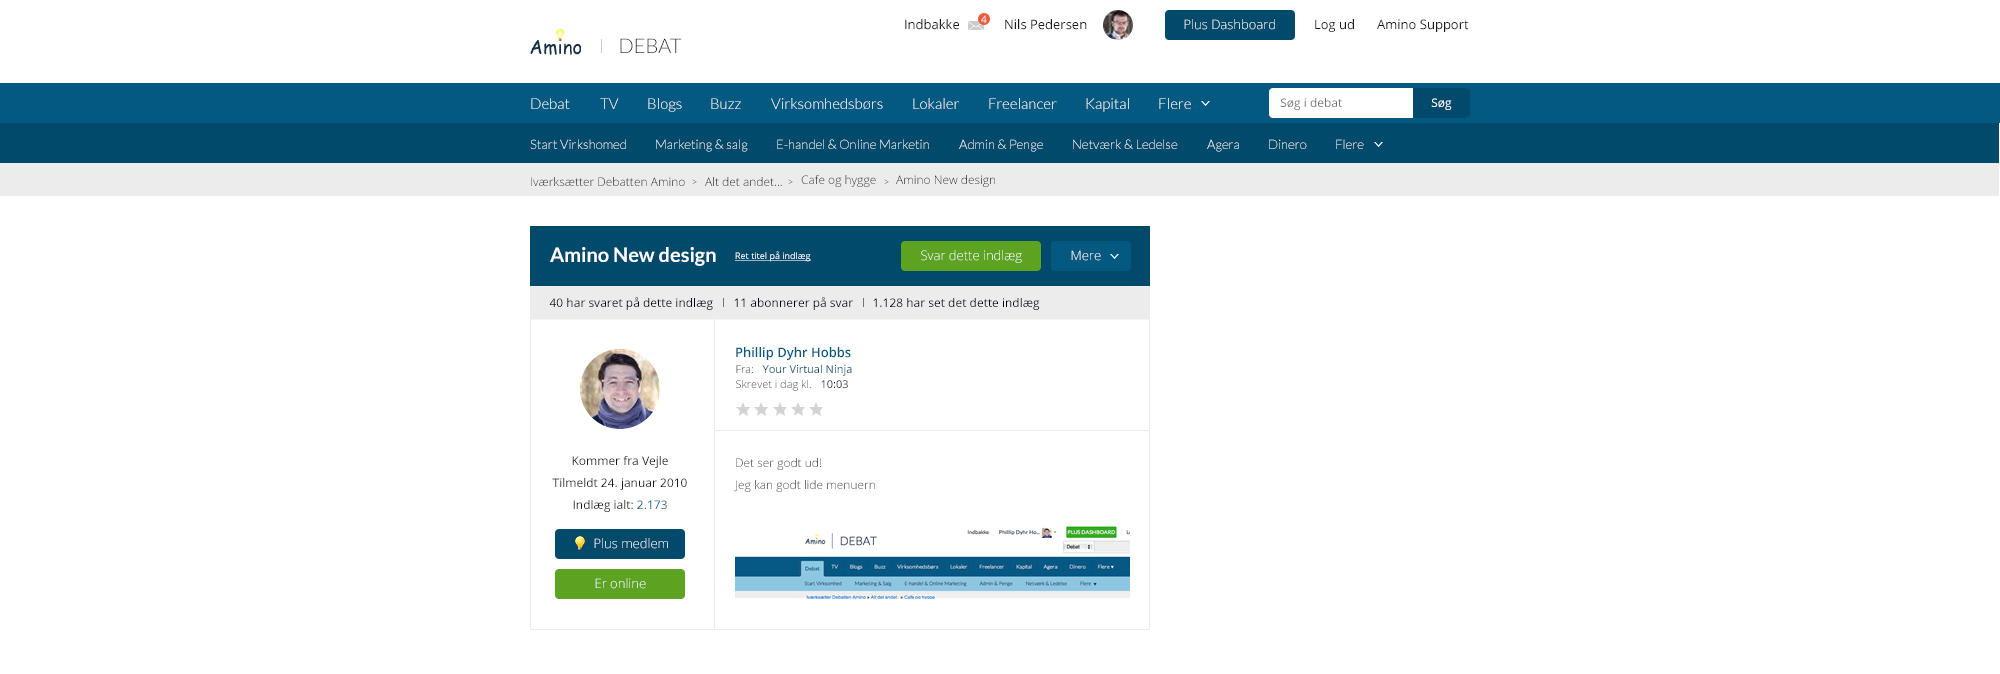Select E-handel & Online Marketin category

(853, 145)
